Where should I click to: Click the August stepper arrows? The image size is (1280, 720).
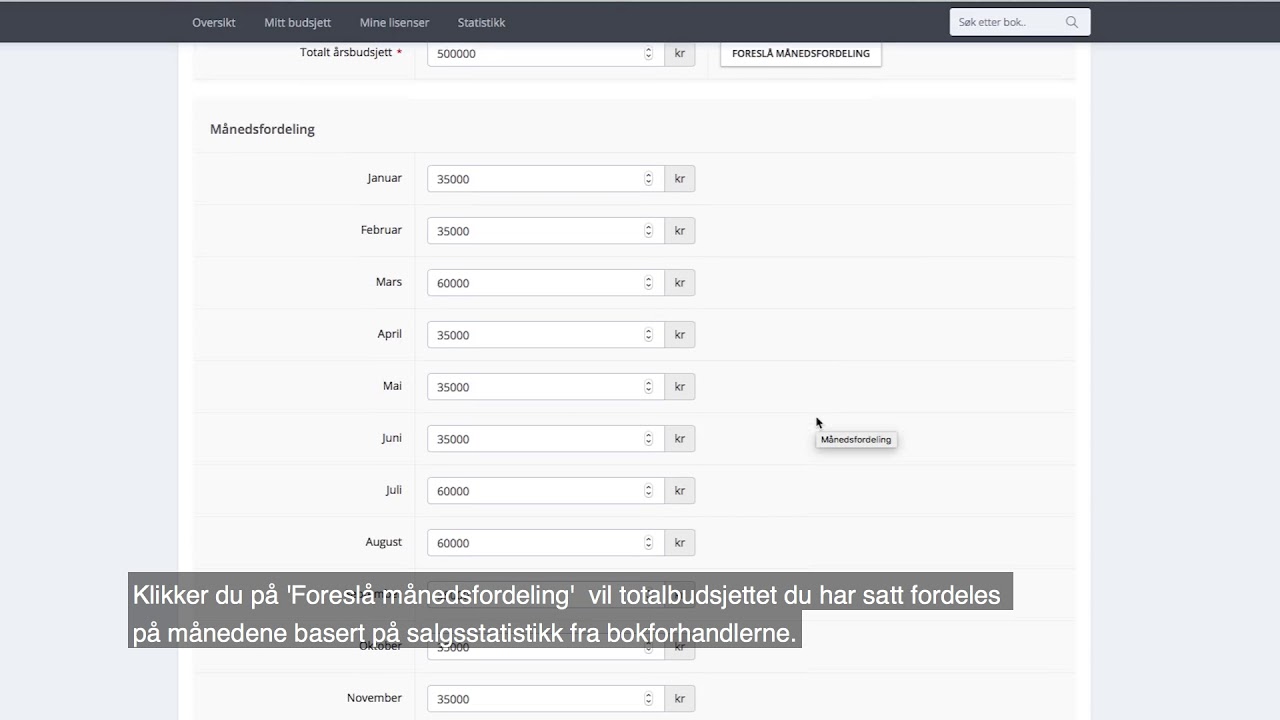click(x=648, y=543)
